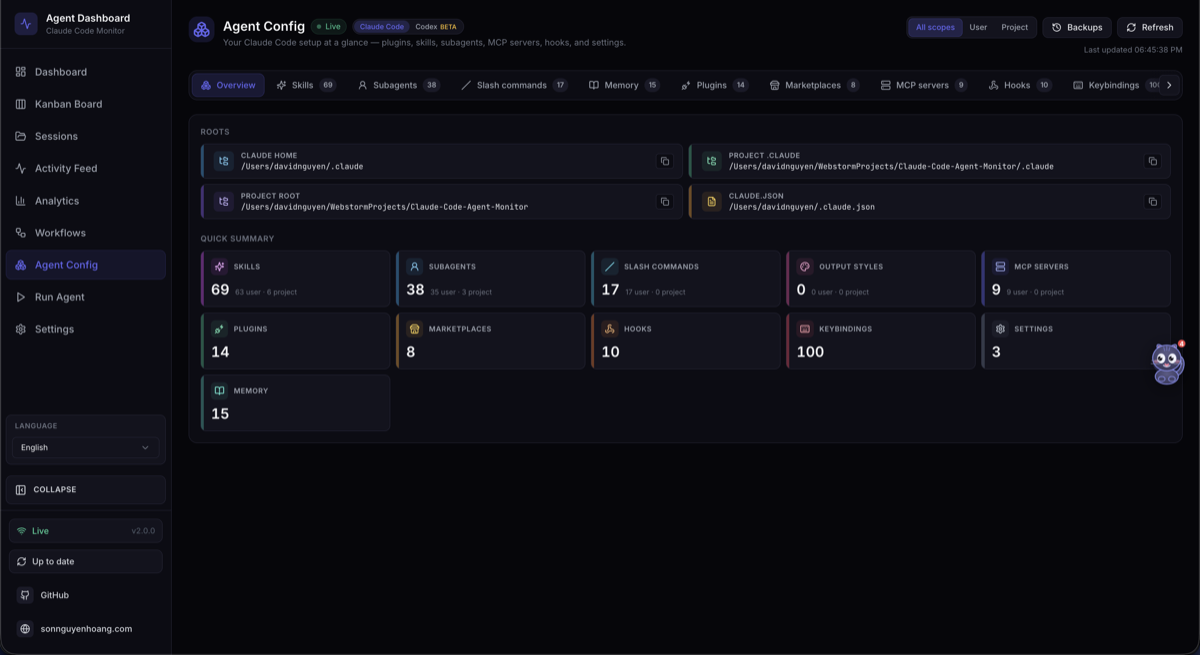Open the Plugins summary card icon
The width and height of the screenshot is (1200, 655).
(x=219, y=329)
